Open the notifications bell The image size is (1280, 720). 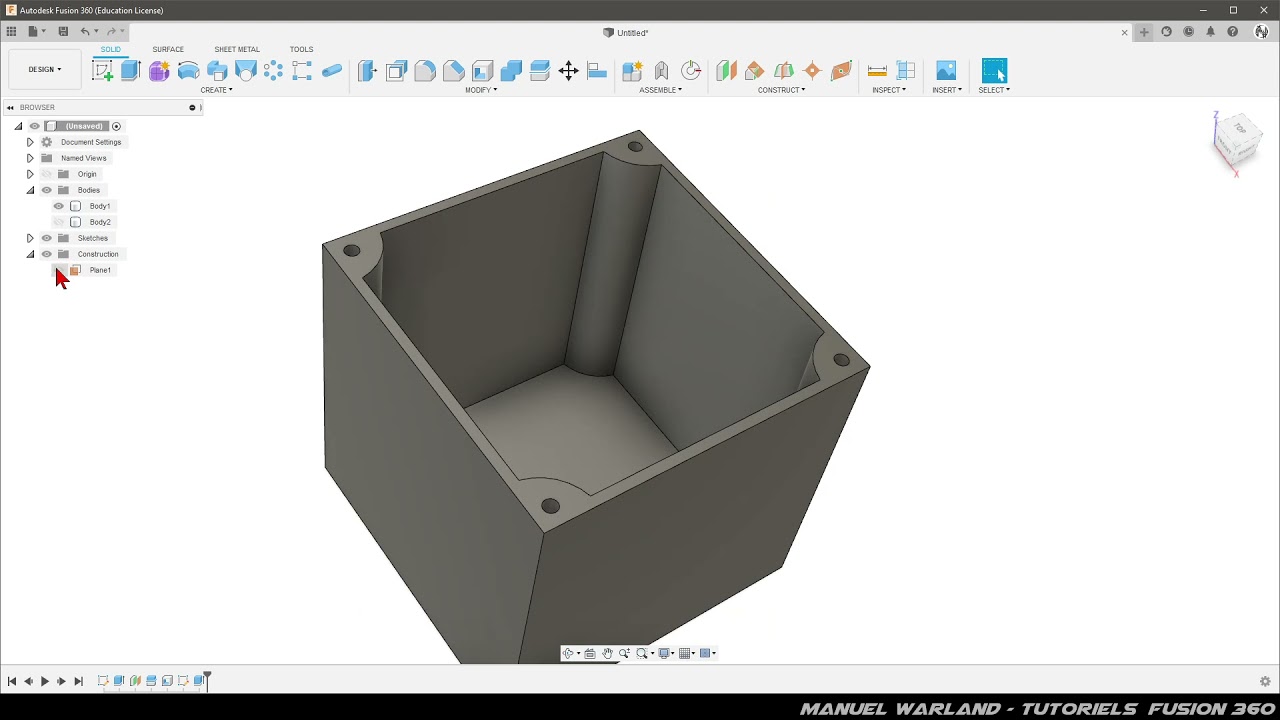[1210, 32]
